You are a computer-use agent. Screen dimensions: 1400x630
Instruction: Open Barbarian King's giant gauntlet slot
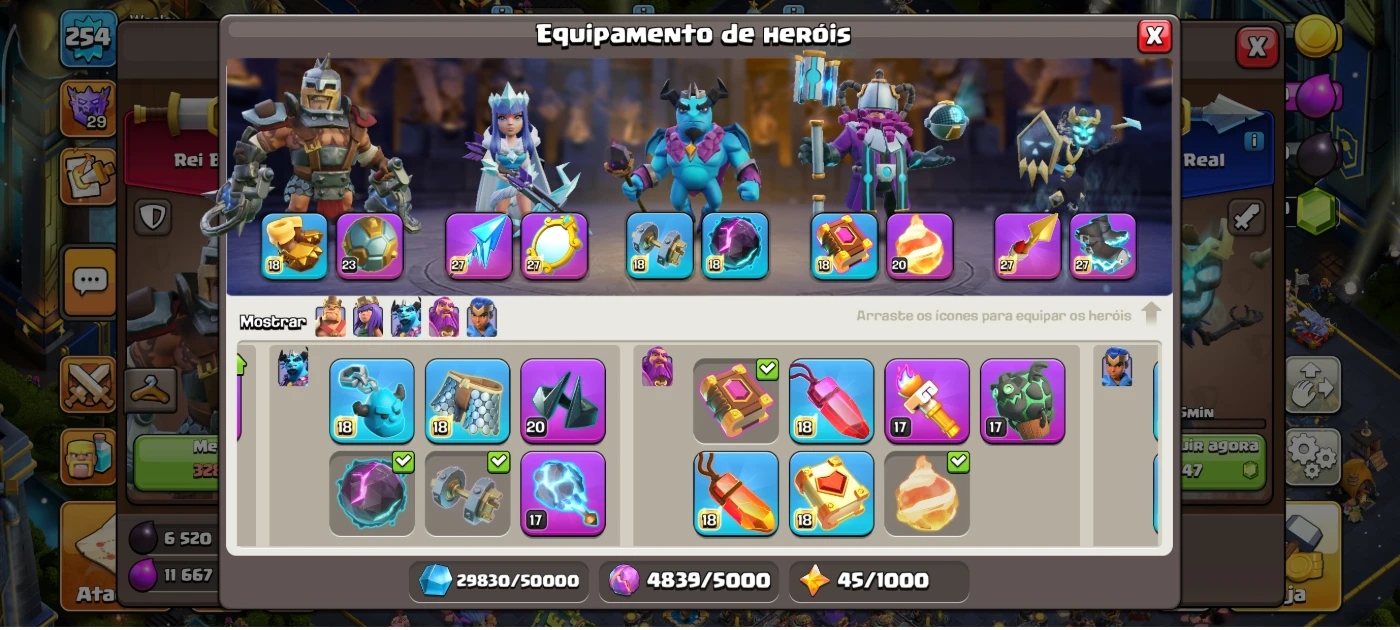(x=295, y=246)
